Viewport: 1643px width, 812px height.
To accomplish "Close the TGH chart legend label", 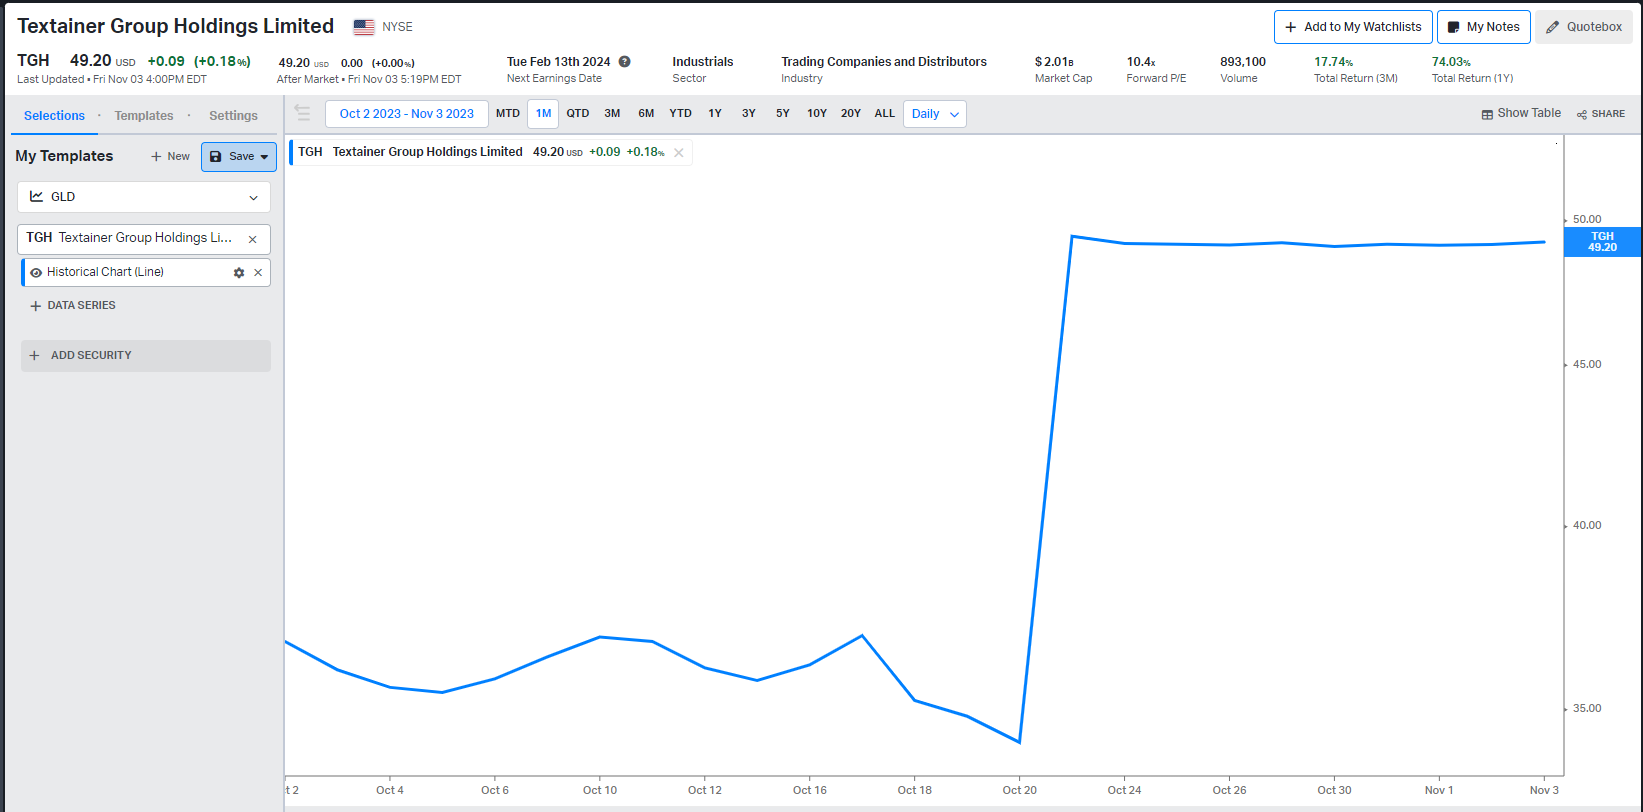I will [x=679, y=152].
